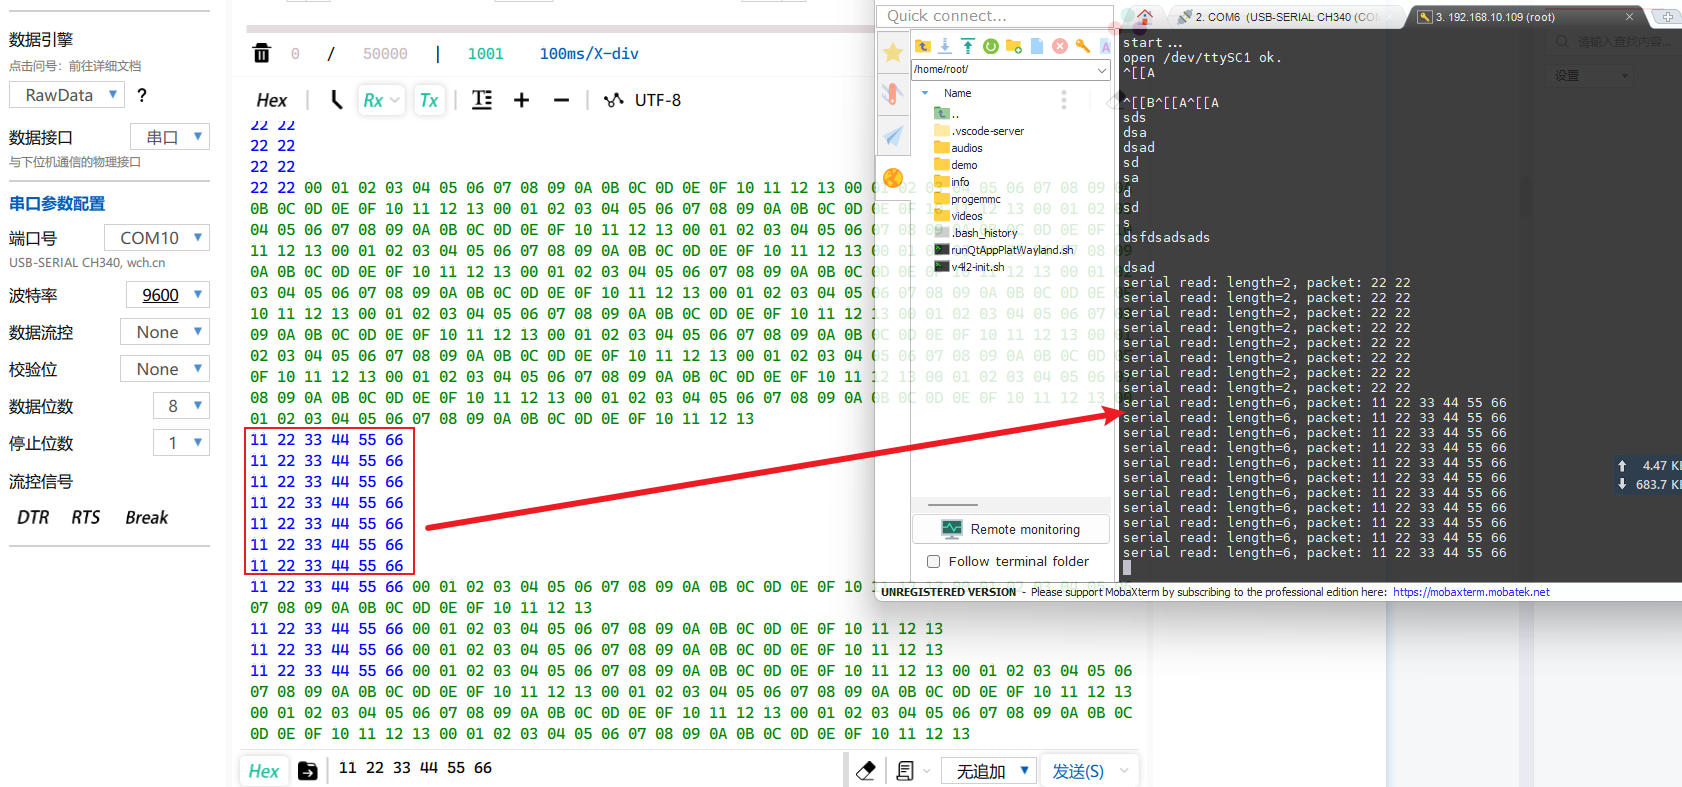Image resolution: width=1682 pixels, height=787 pixels.
Task: Click the paper plane Macros sidebar icon
Action: point(893,136)
